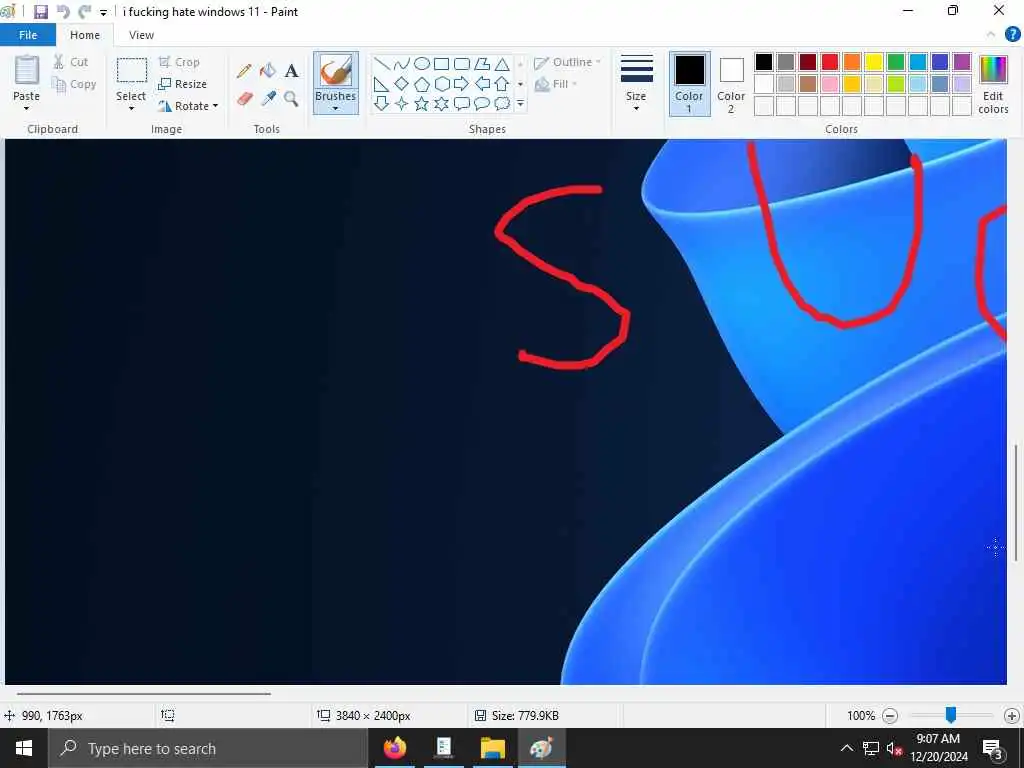Screen dimensions: 1024x768
Task: Open File Explorer from the taskbar
Action: pyautogui.click(x=493, y=748)
